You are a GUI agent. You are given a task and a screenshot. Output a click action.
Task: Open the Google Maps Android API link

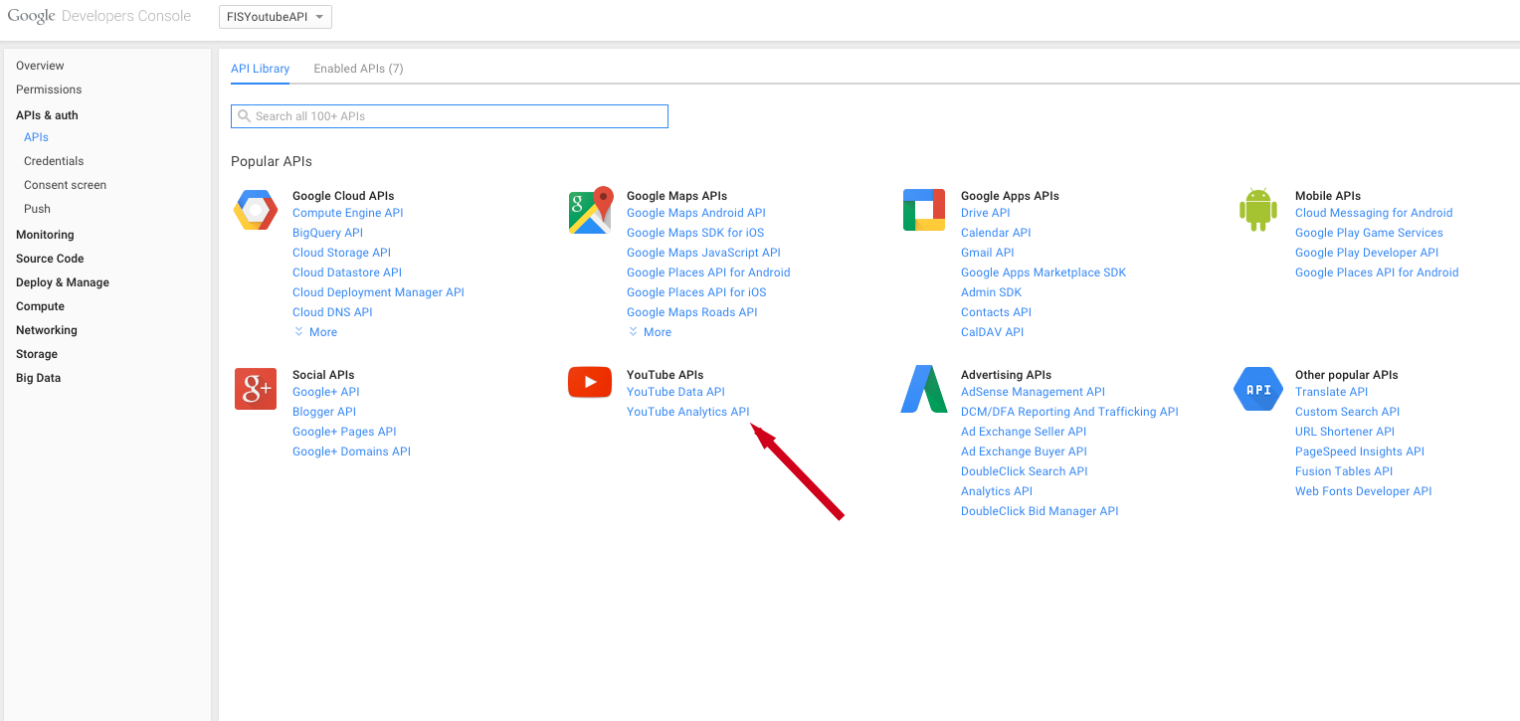pos(696,213)
